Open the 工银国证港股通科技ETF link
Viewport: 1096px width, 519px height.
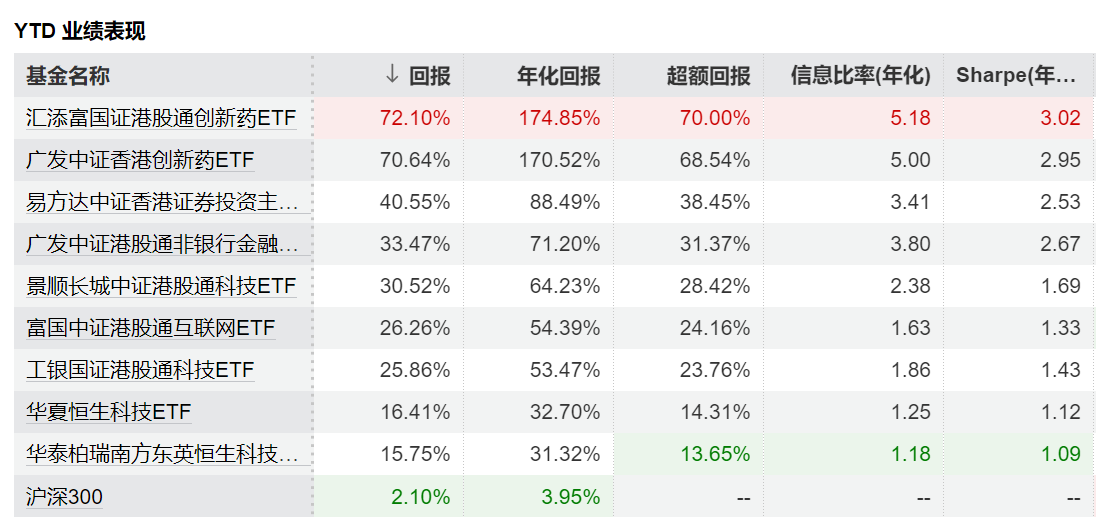(x=140, y=370)
